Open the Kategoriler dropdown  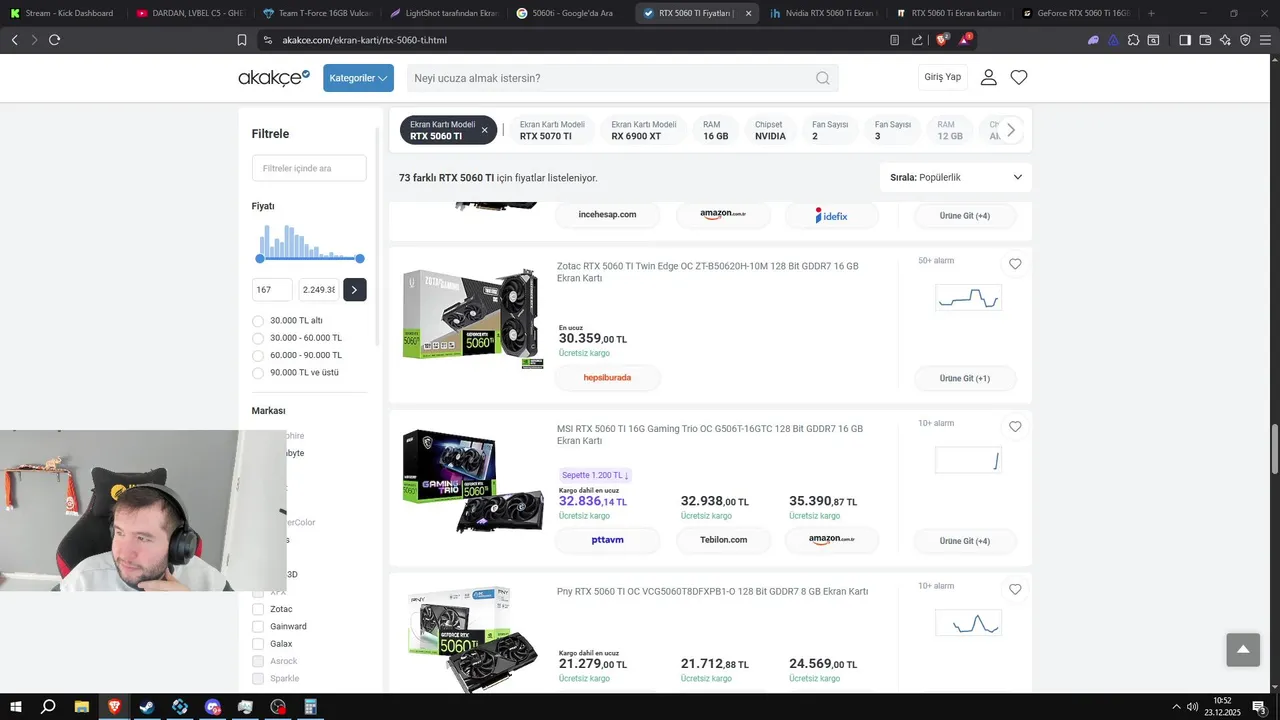pos(358,78)
